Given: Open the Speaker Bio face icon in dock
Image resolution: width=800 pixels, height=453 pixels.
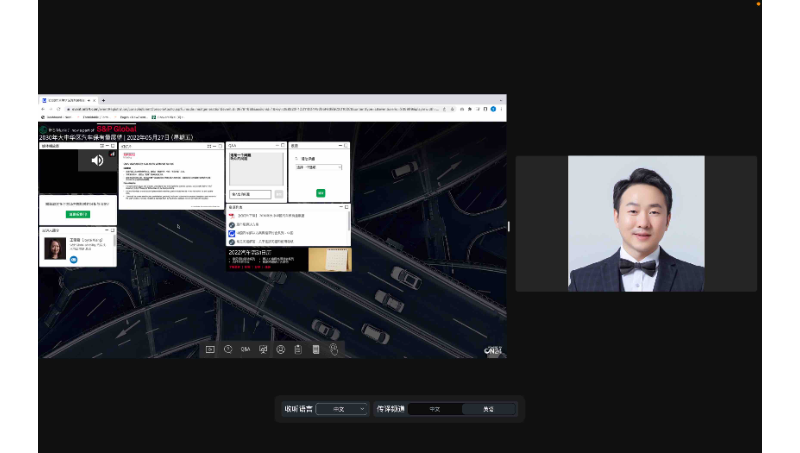Looking at the screenshot, I should [x=281, y=349].
